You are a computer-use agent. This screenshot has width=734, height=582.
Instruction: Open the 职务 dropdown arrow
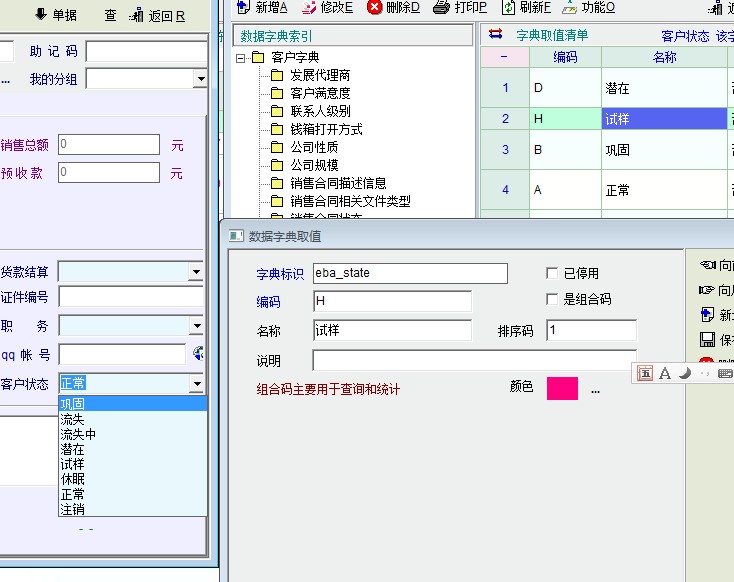196,326
